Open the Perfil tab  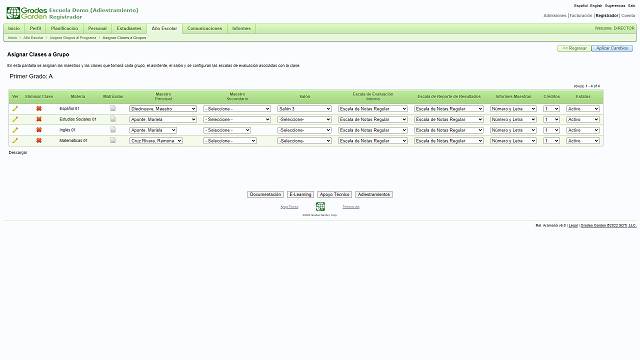pyautogui.click(x=36, y=29)
